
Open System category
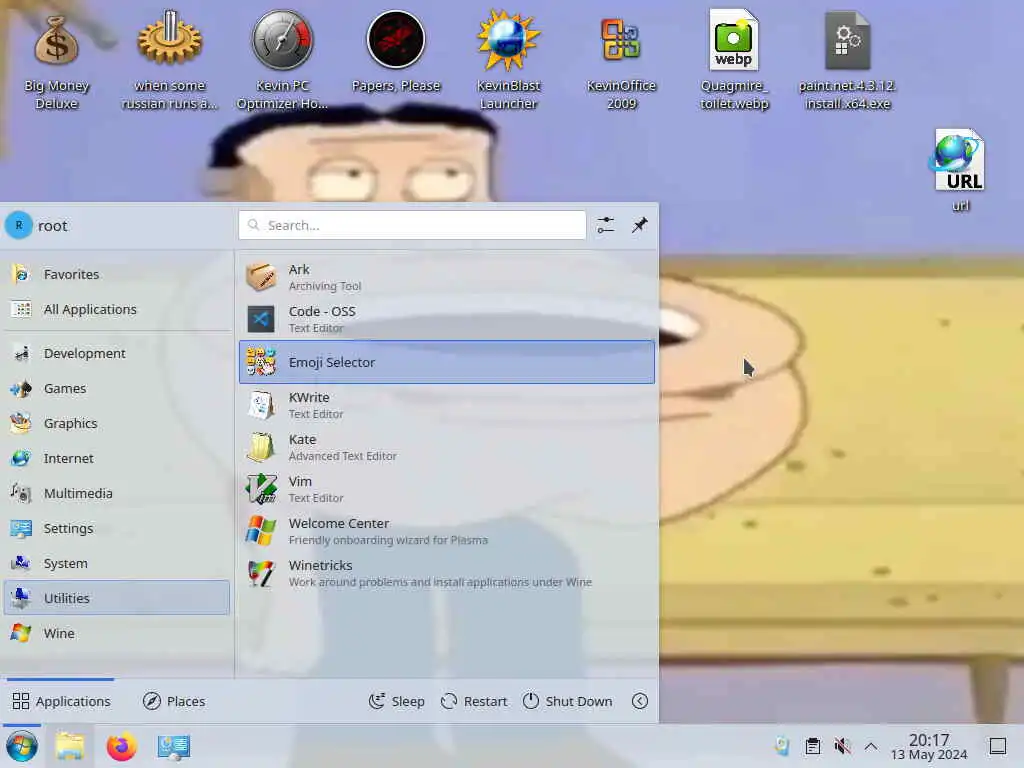tap(117, 564)
